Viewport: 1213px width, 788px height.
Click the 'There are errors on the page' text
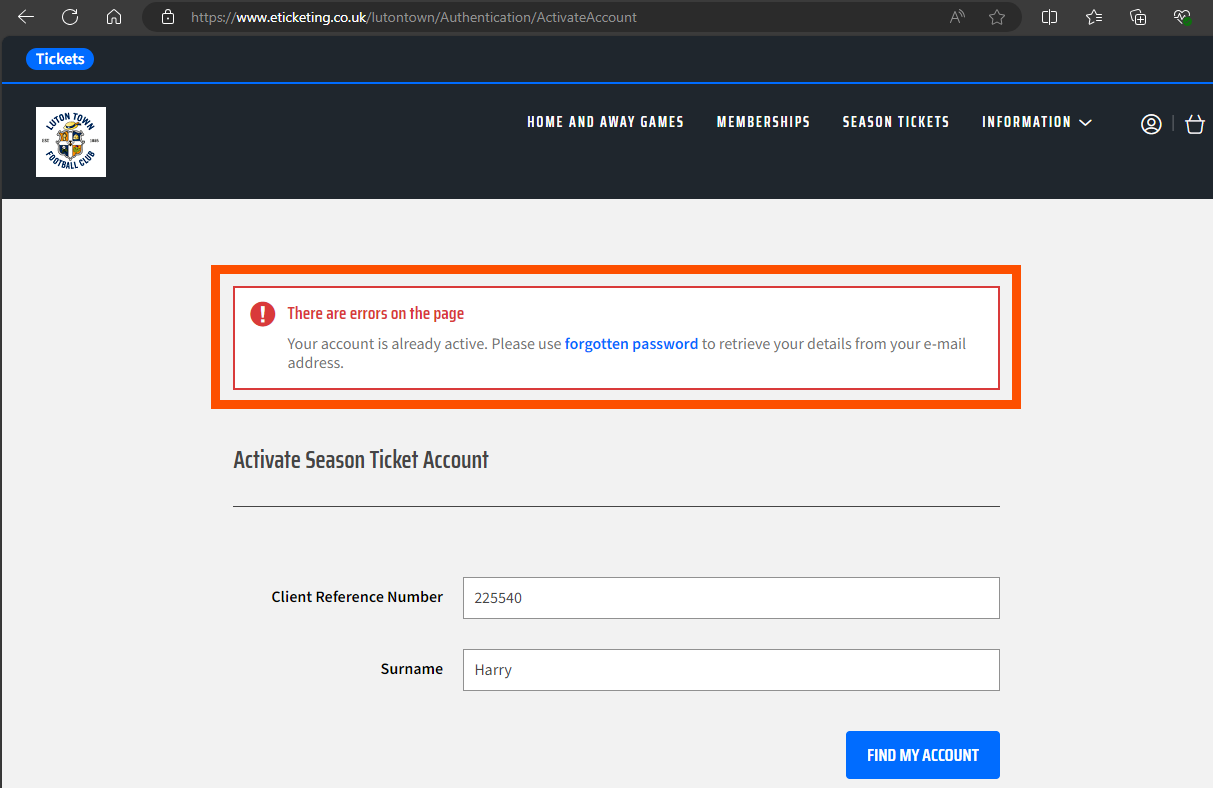(376, 314)
